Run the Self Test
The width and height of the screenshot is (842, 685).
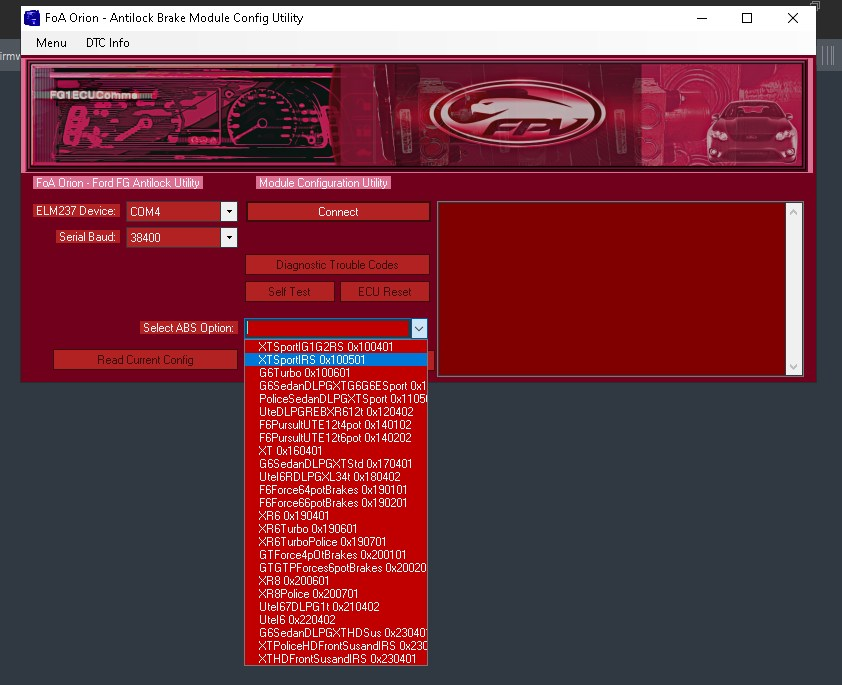(289, 292)
